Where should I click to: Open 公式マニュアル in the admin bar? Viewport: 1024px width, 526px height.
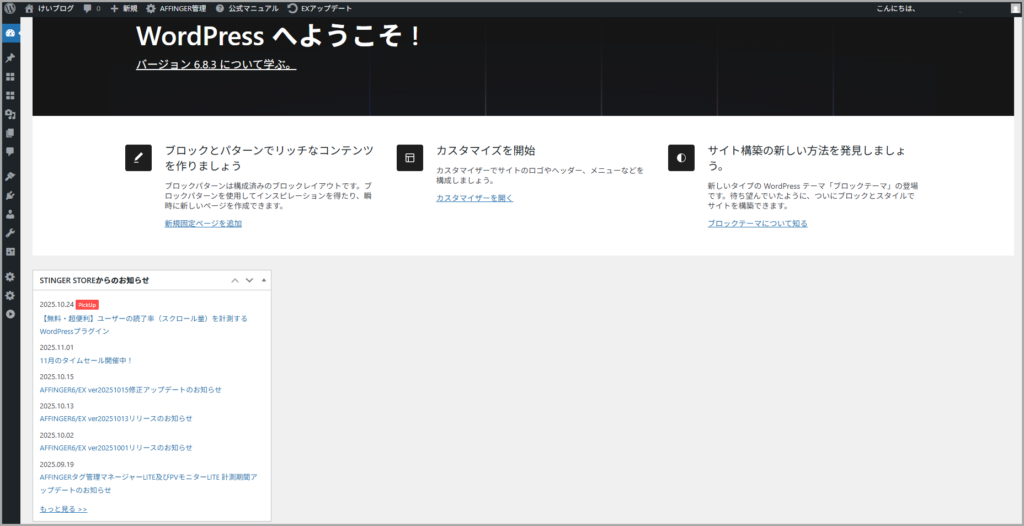coord(247,8)
